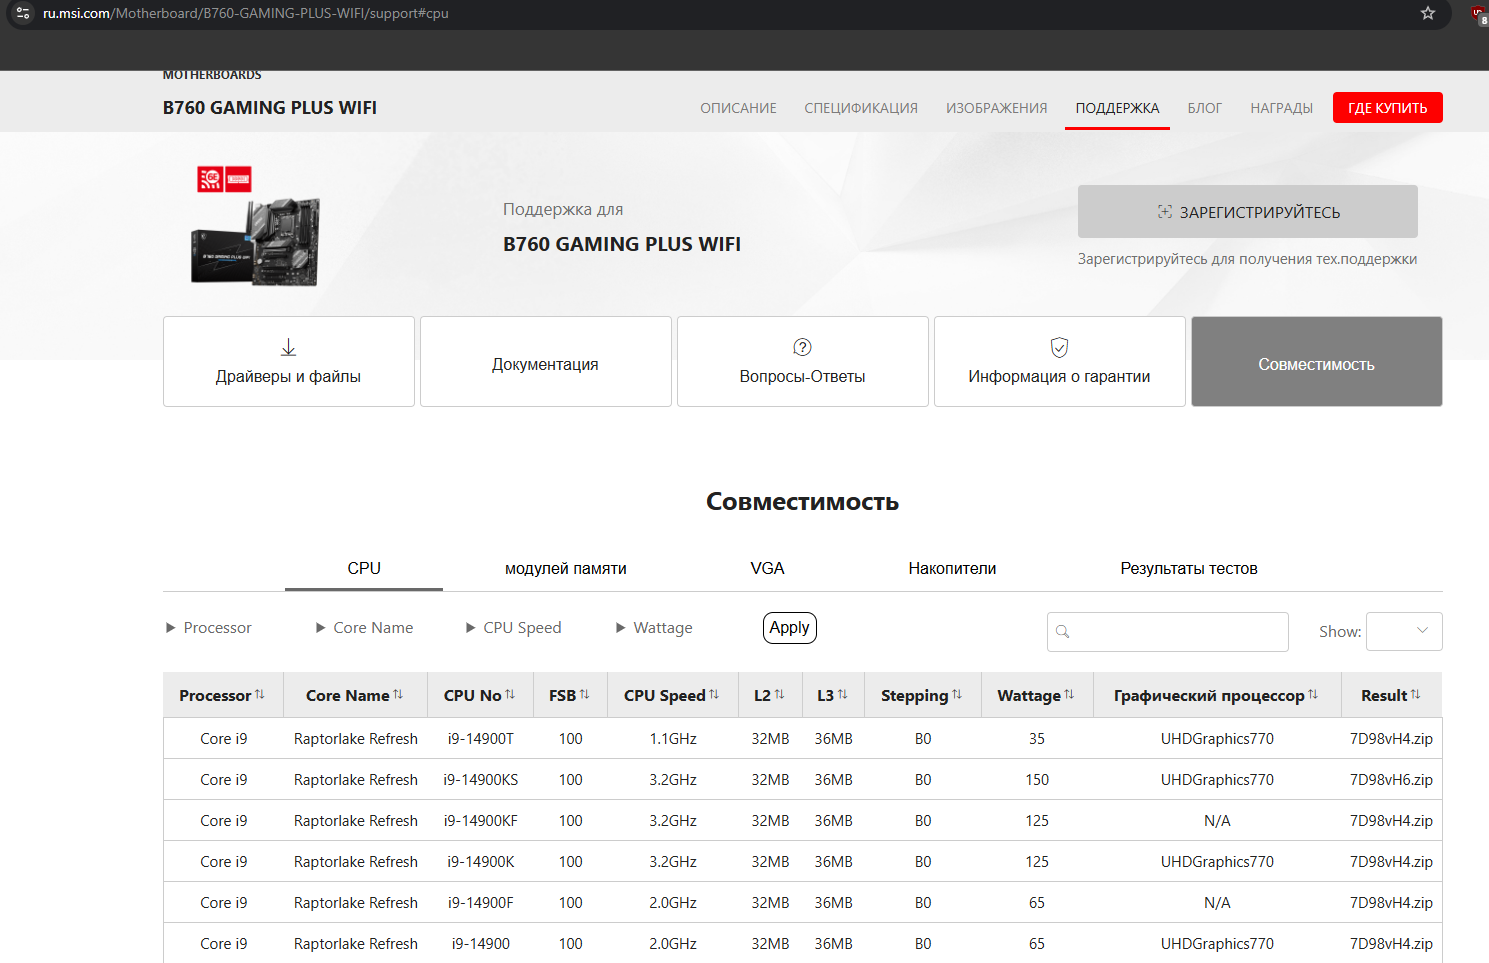Sort table by Result column arrows
1489x963 pixels.
(1415, 694)
